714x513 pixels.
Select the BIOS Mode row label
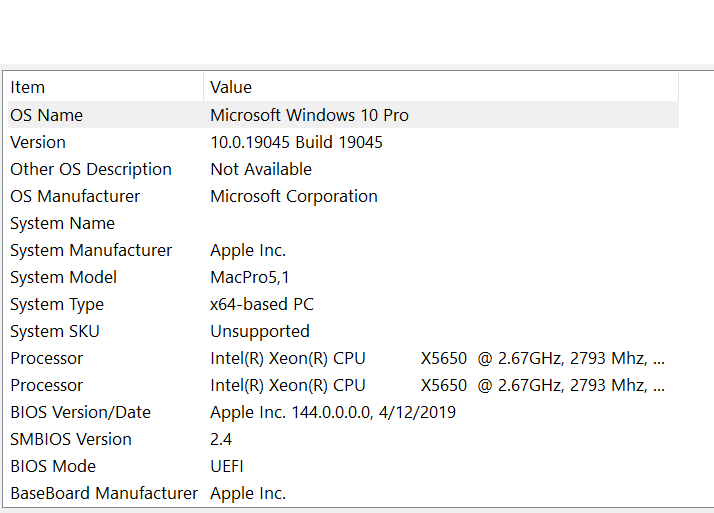click(53, 466)
